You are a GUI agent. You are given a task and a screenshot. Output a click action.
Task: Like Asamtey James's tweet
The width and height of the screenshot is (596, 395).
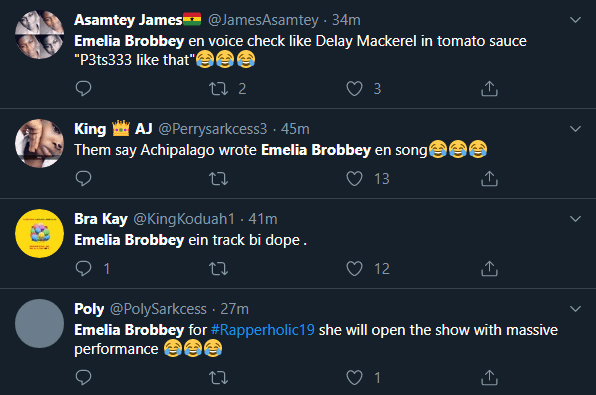(x=354, y=89)
